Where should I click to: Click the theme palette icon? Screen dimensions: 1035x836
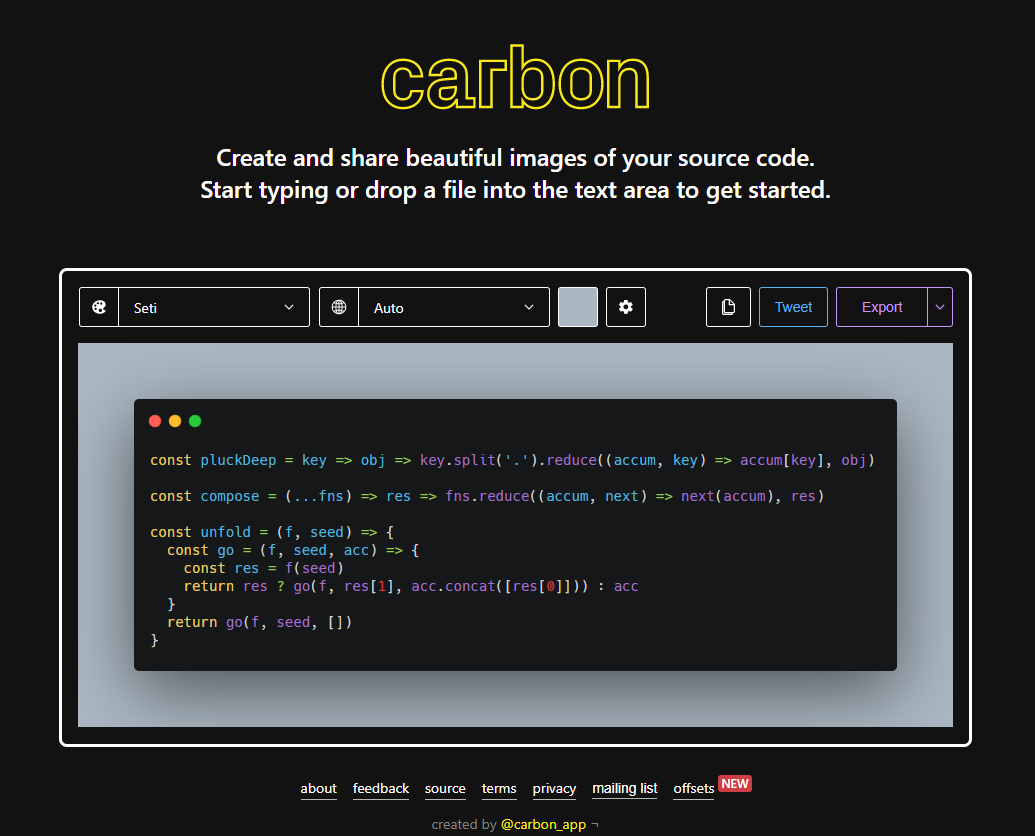pyautogui.click(x=99, y=307)
